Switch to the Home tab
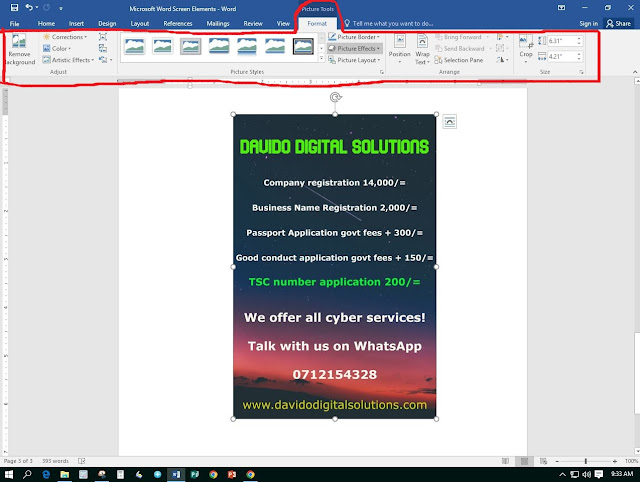Image resolution: width=640 pixels, height=482 pixels. (46, 24)
